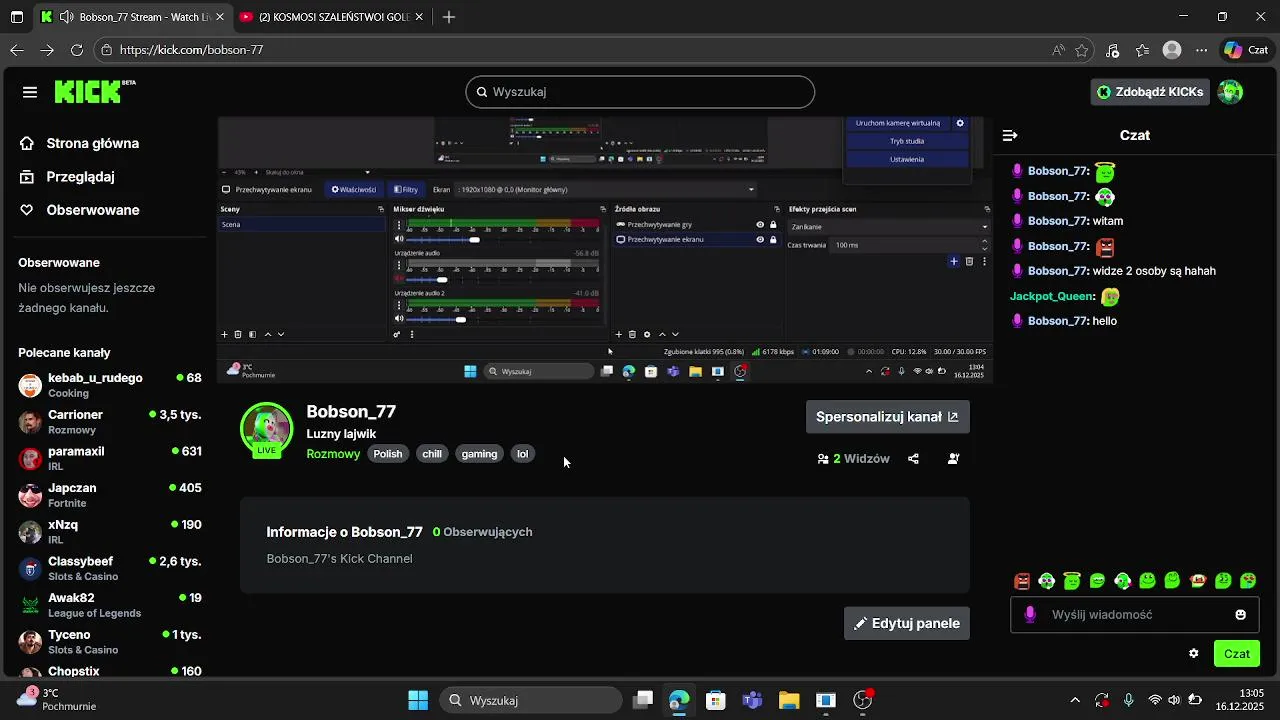The width and height of the screenshot is (1280, 720).
Task: Click the share stream icon
Action: tap(913, 459)
